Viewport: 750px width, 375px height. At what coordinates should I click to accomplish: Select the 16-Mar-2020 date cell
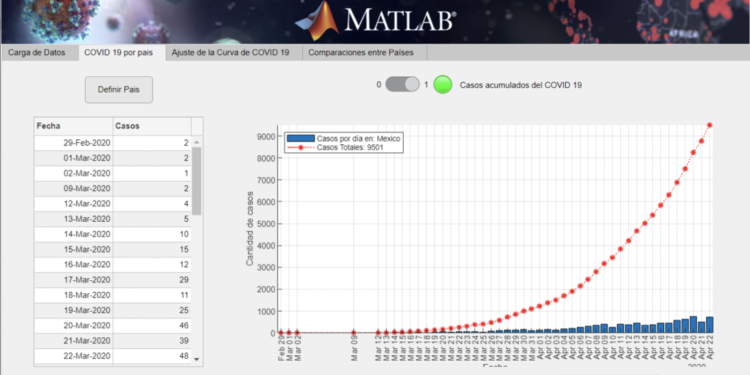pyautogui.click(x=74, y=265)
